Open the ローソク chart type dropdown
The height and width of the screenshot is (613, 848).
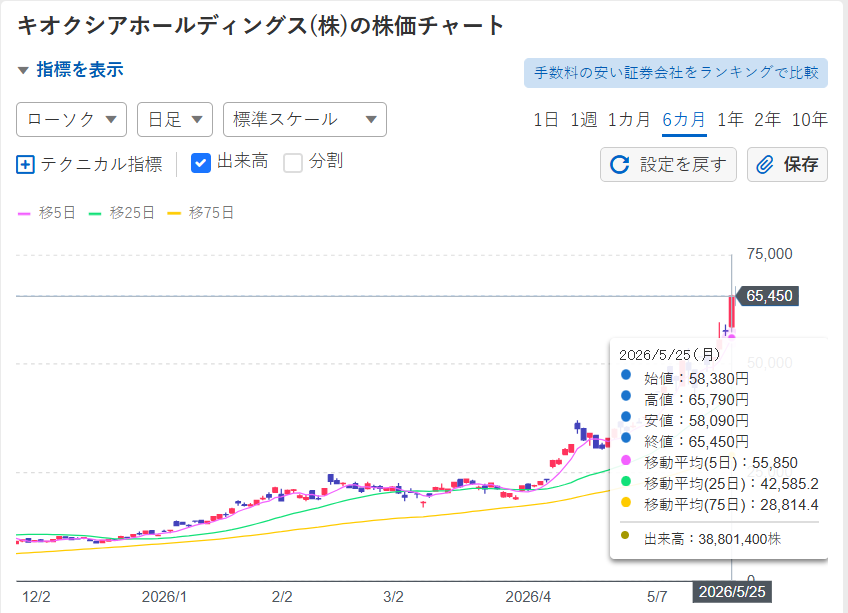(71, 120)
